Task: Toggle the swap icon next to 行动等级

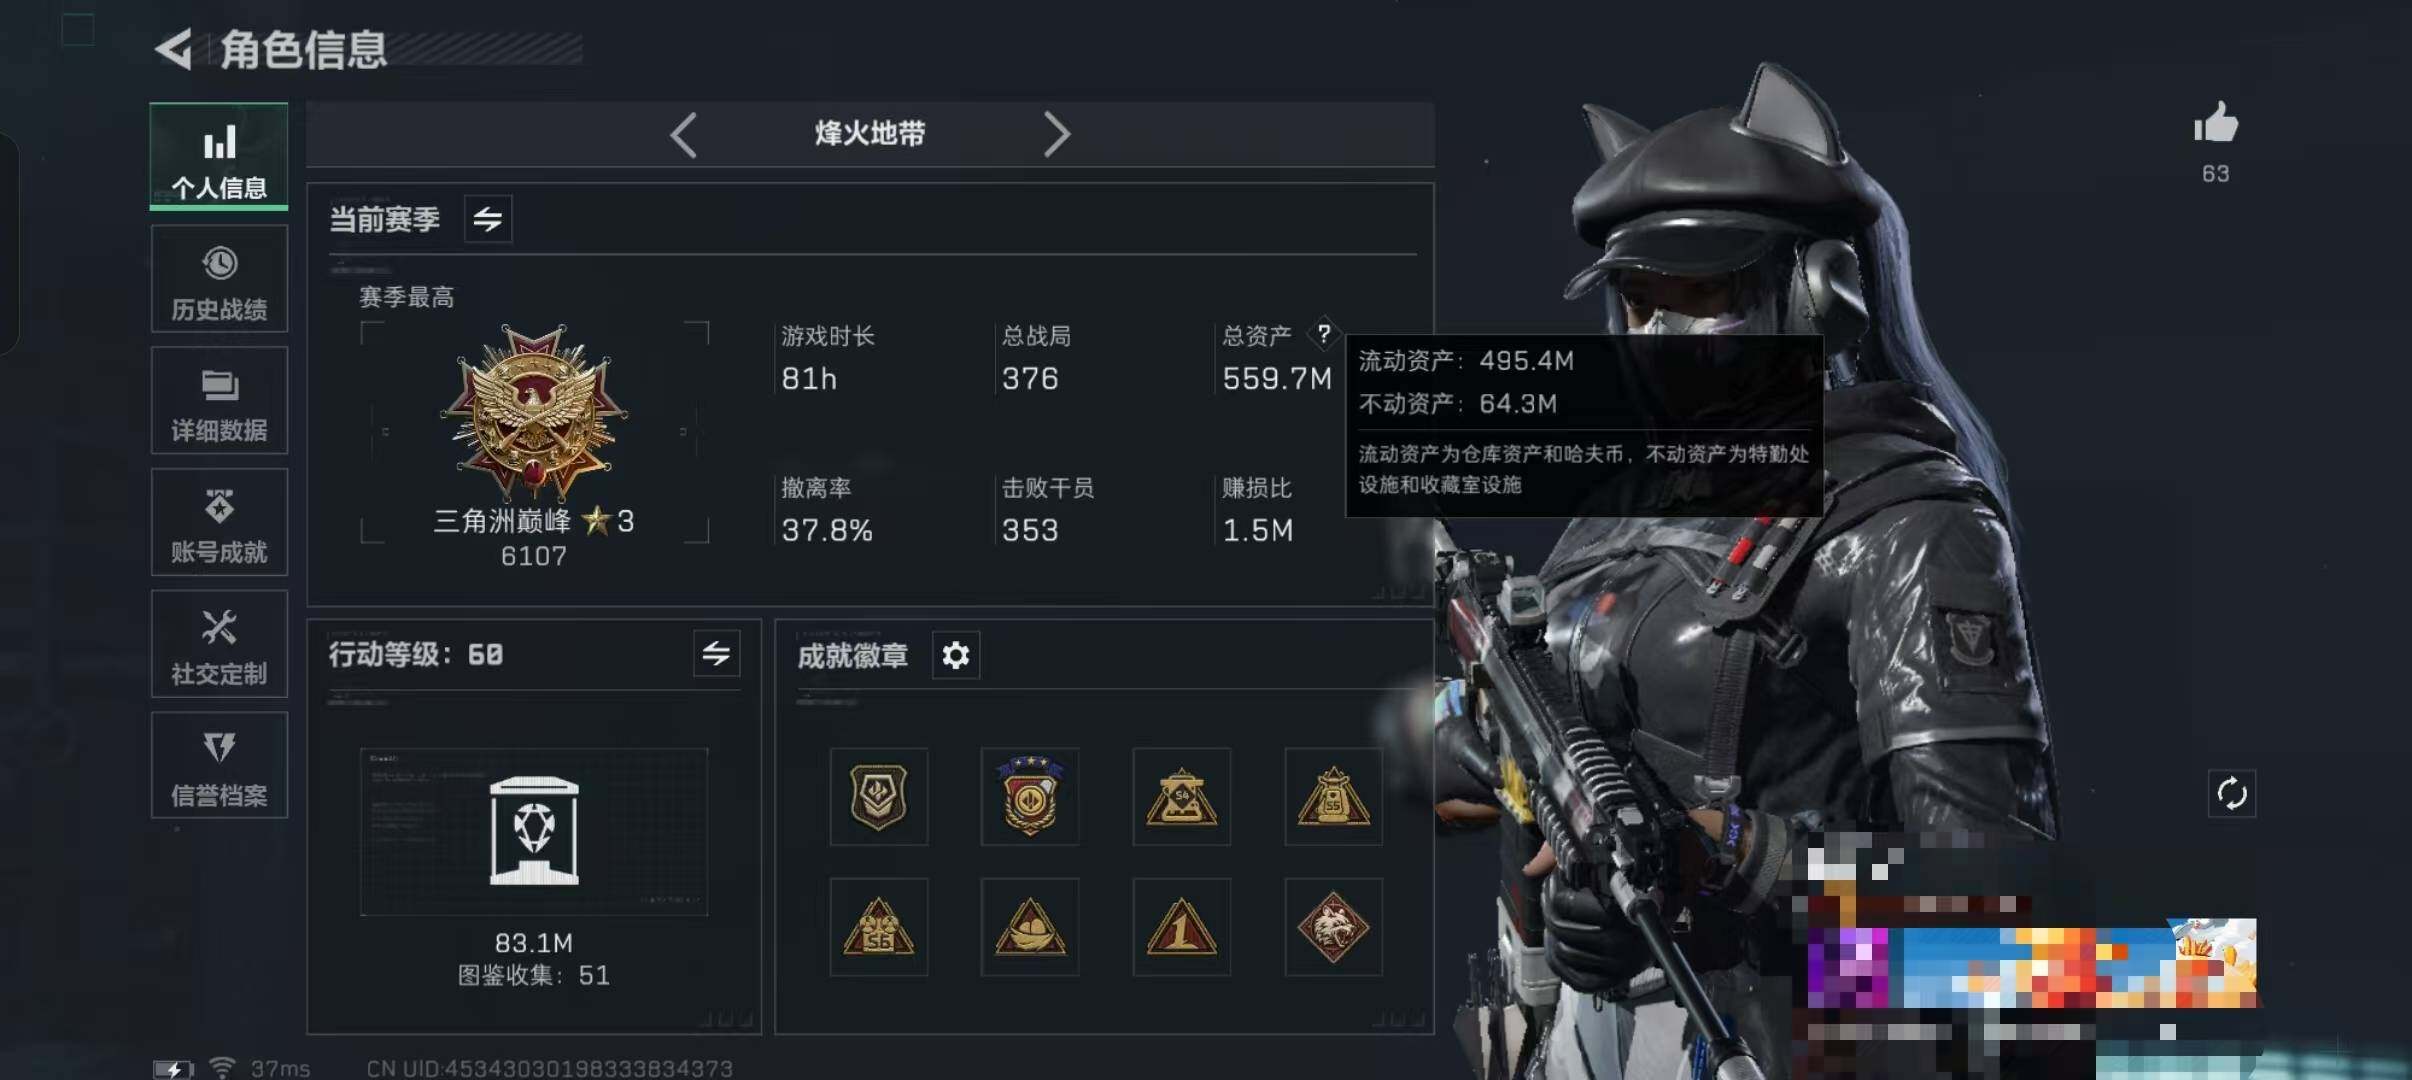Action: 716,654
